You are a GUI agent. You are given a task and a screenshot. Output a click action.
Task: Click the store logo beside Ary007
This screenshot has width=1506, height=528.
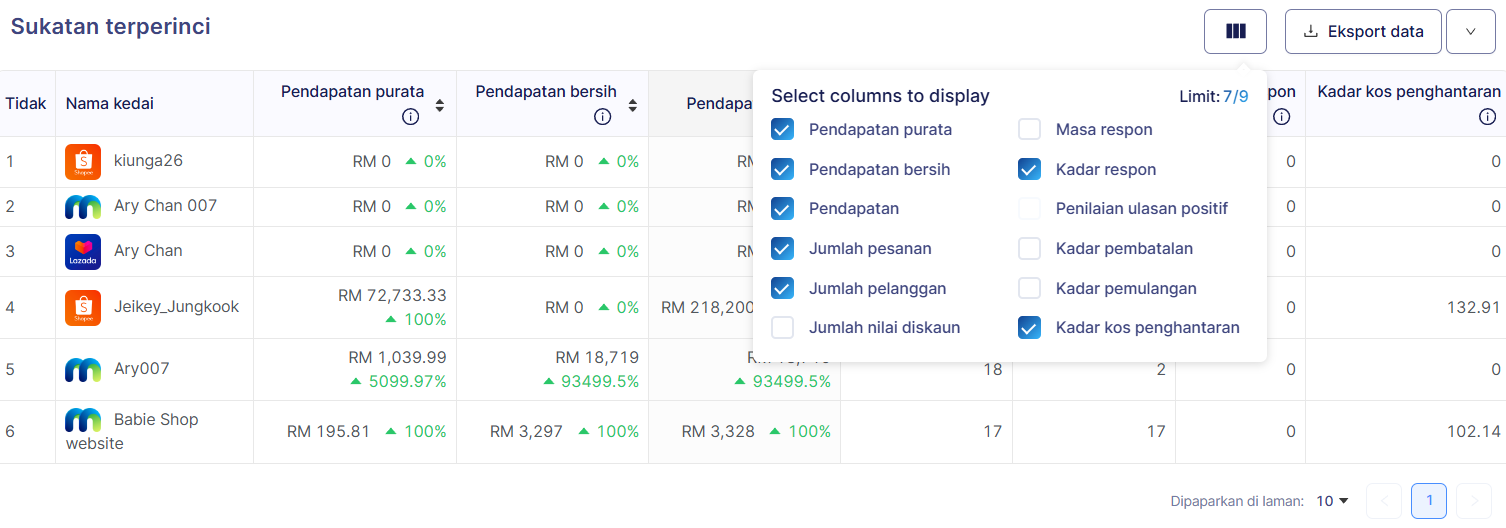point(83,369)
